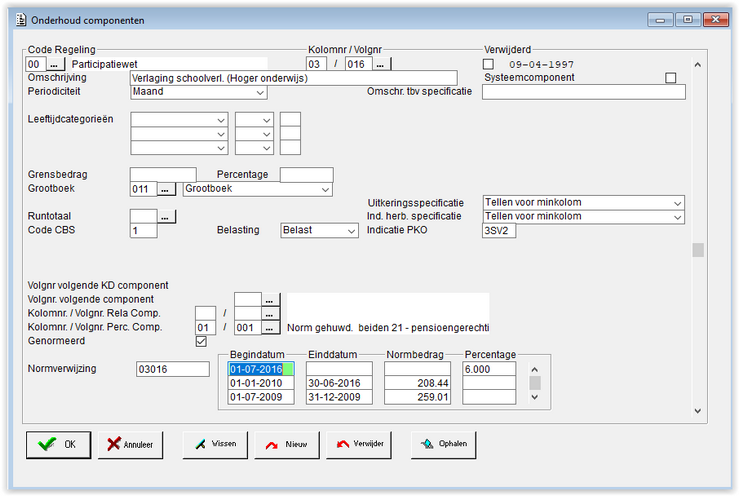Click the Grensbedrag input field
Viewport: 739px width, 496px height.
[163, 174]
